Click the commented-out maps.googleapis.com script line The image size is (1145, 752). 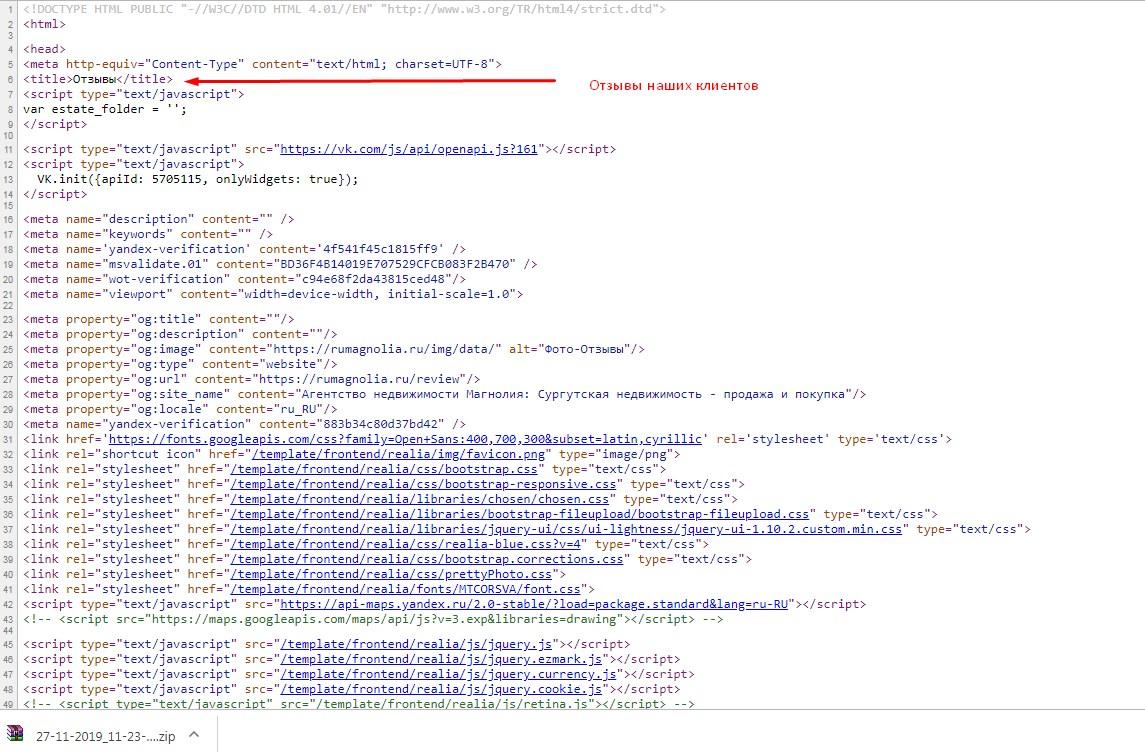coord(373,619)
